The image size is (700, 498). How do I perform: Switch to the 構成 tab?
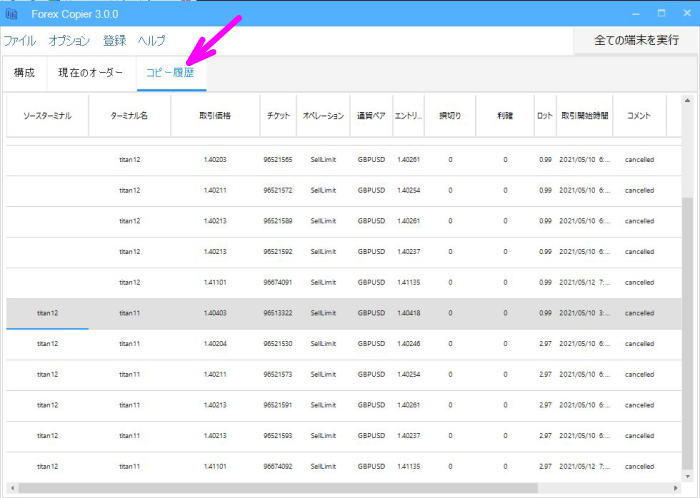(x=24, y=73)
